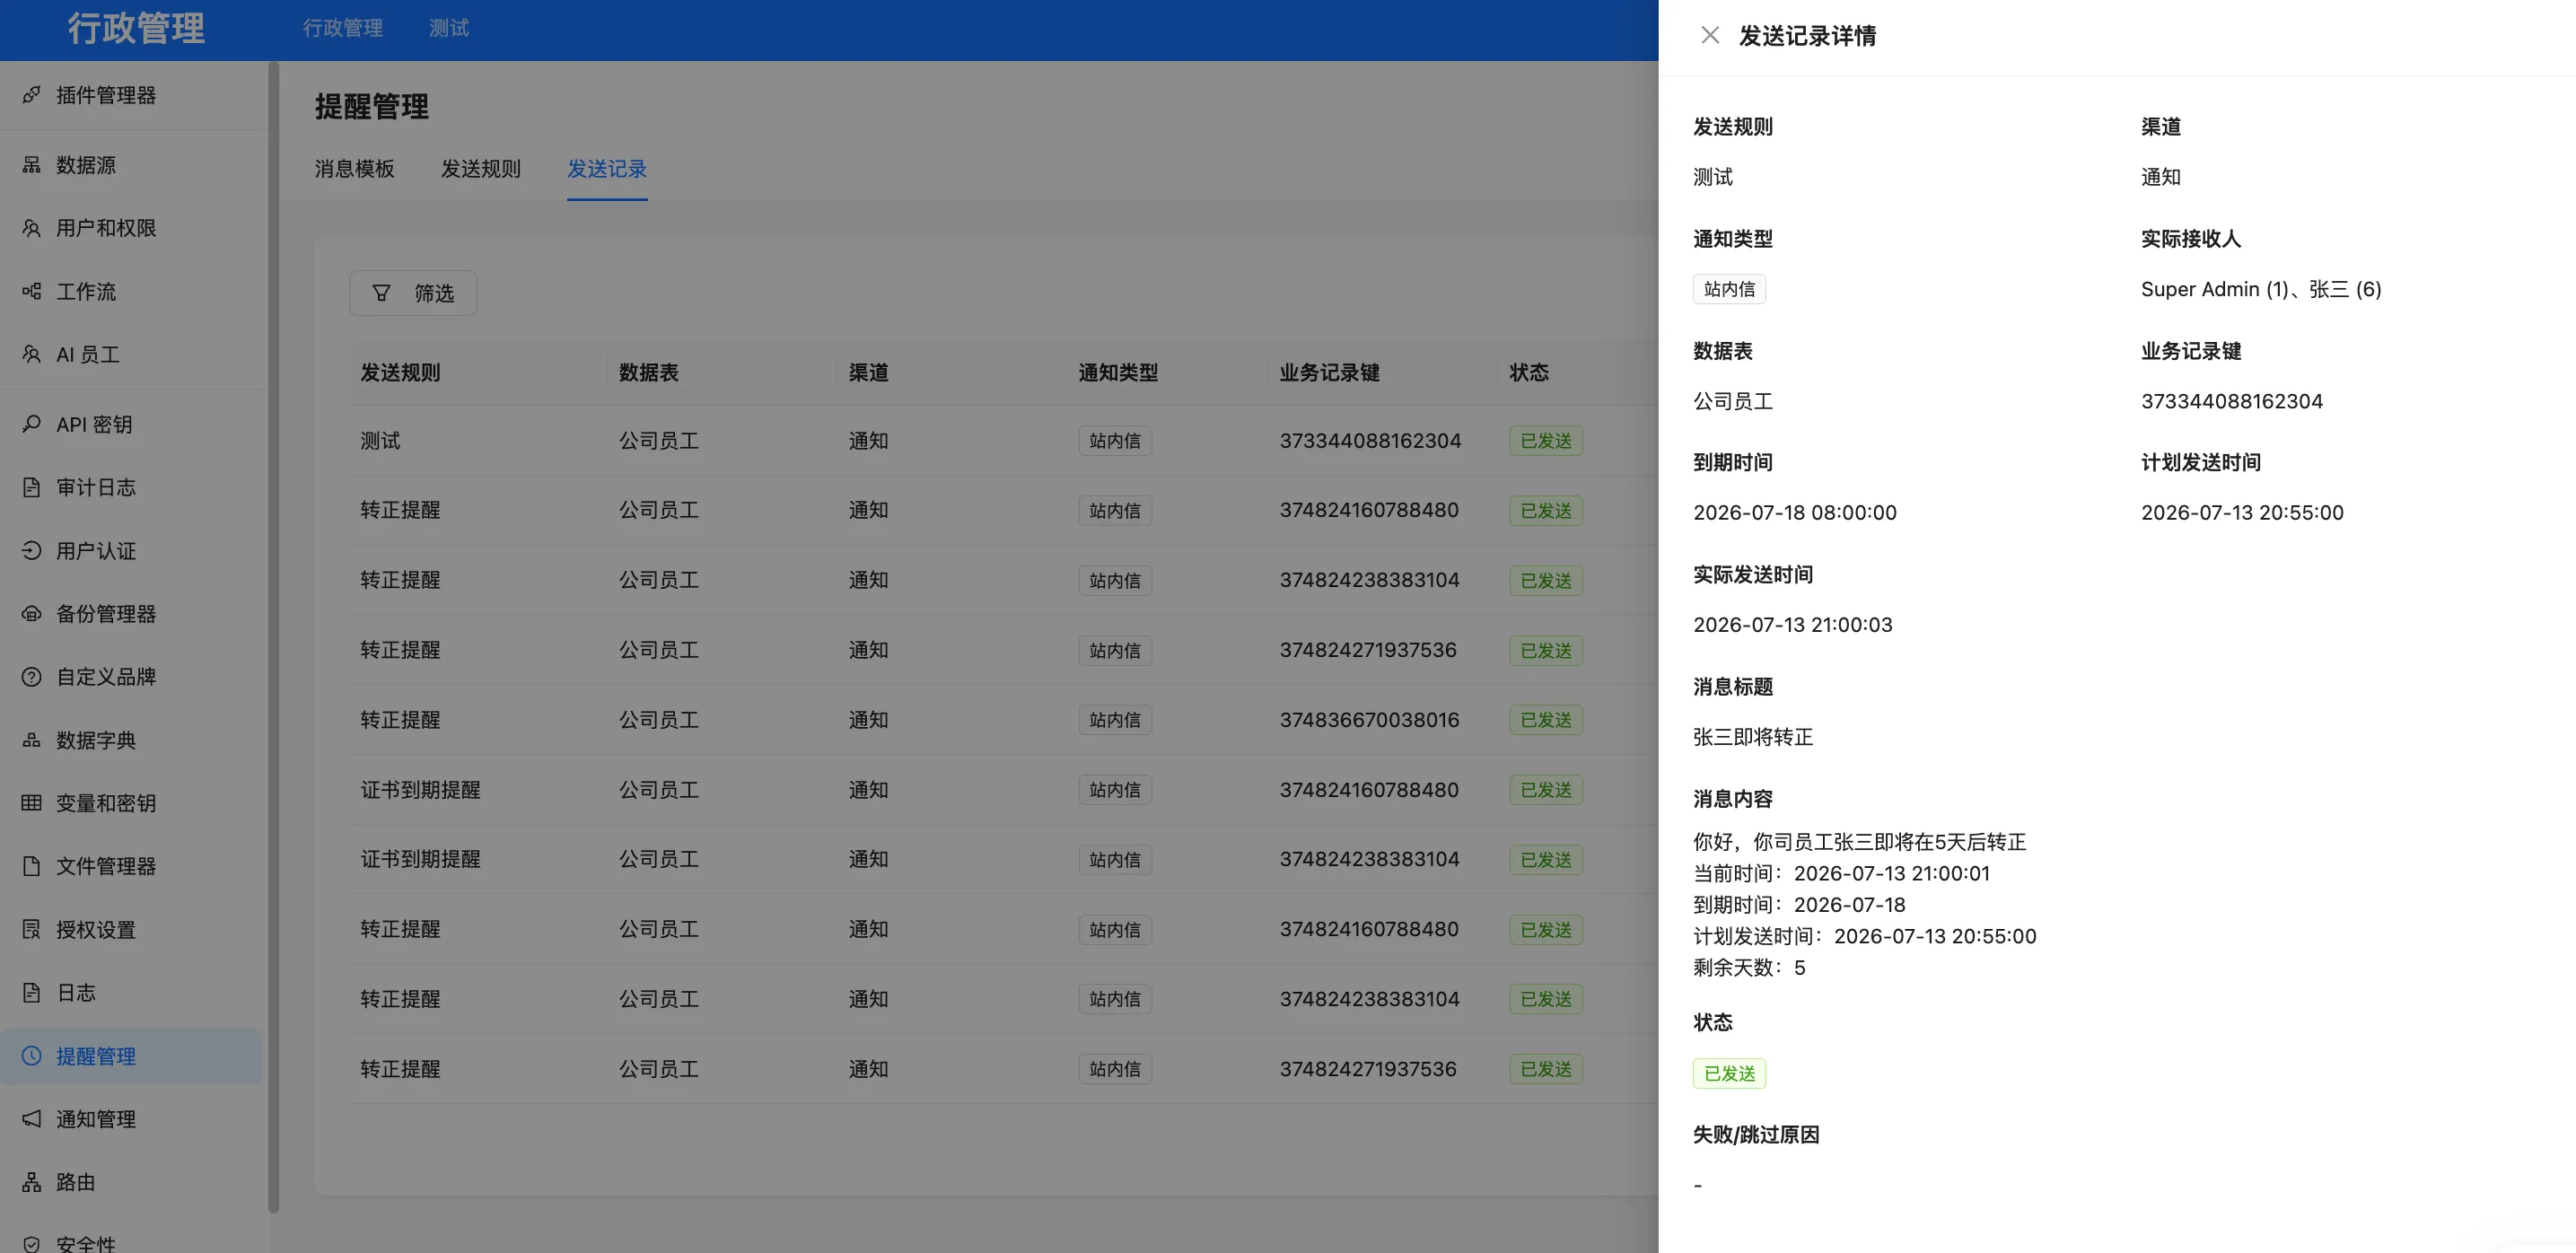Click the recipient text Super Admin (1)、张三 (6)
The height and width of the screenshot is (1253, 2576).
2261,289
